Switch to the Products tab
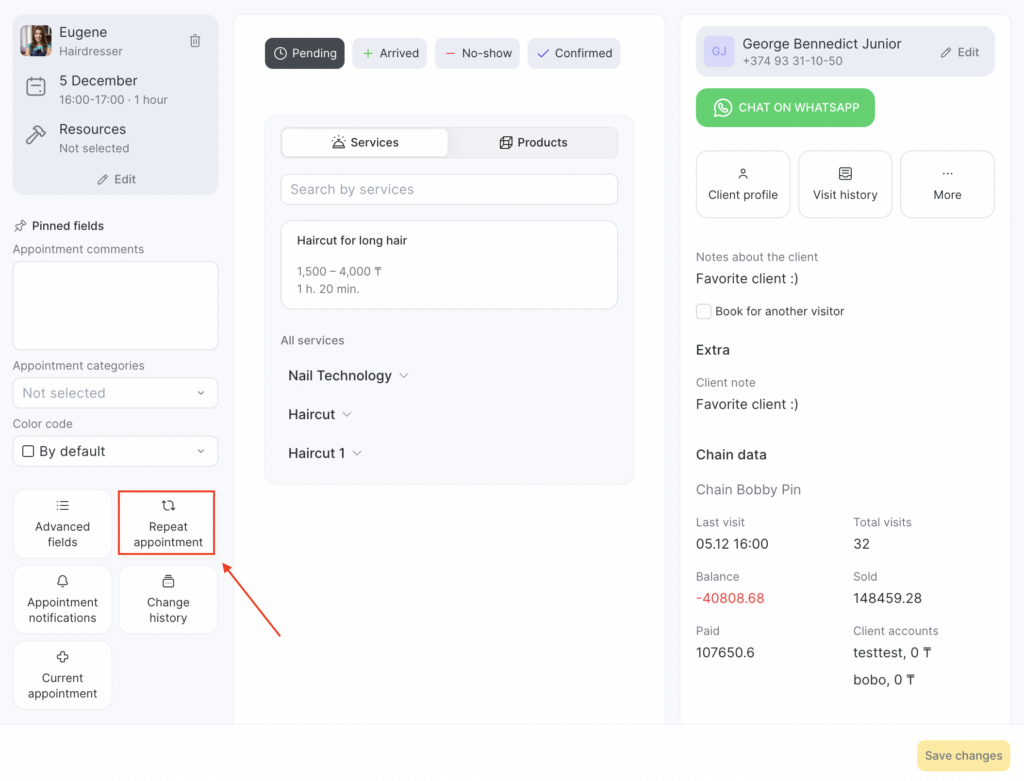Viewport: 1024px width, 781px height. tap(533, 143)
